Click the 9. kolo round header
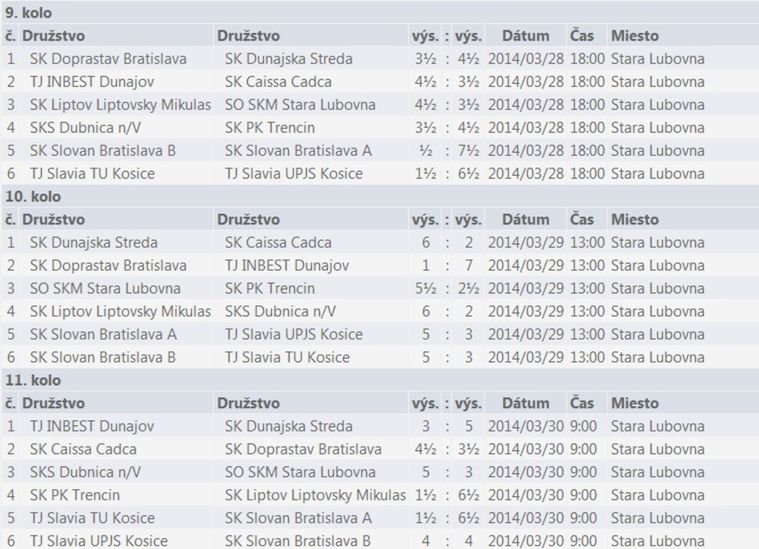759x549 pixels. (x=29, y=13)
